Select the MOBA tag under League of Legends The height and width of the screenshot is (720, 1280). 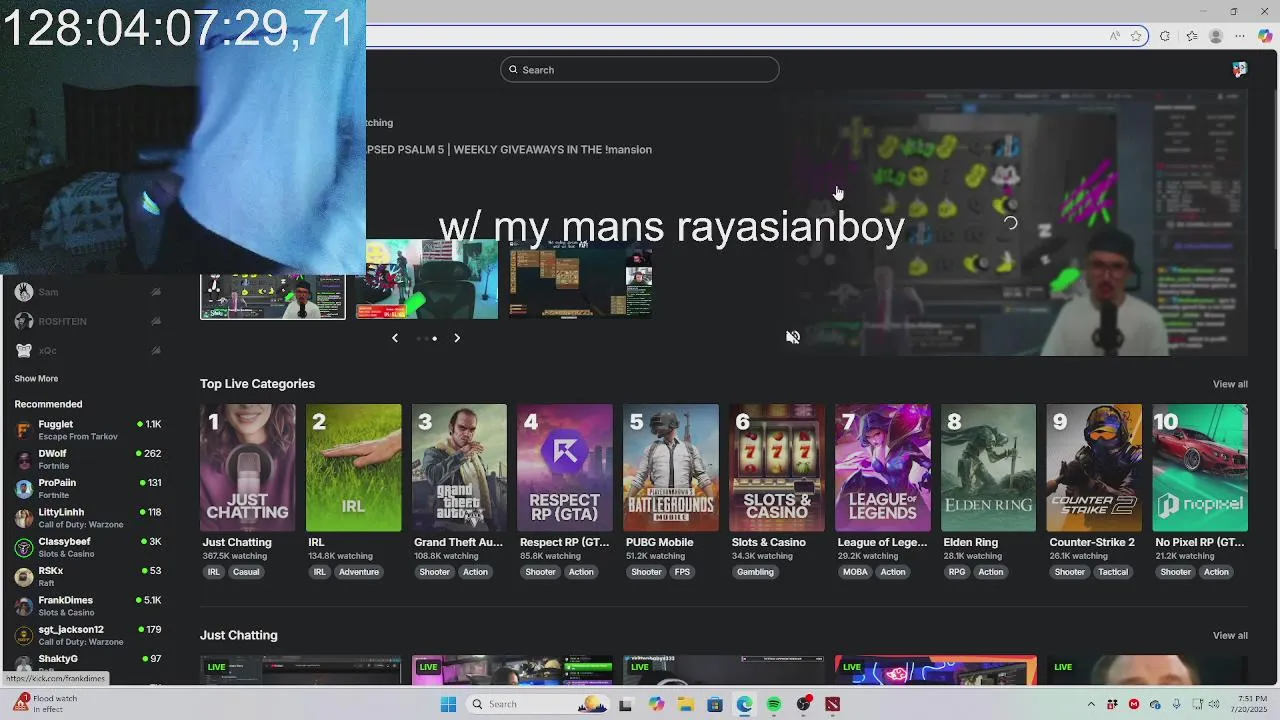coord(855,572)
